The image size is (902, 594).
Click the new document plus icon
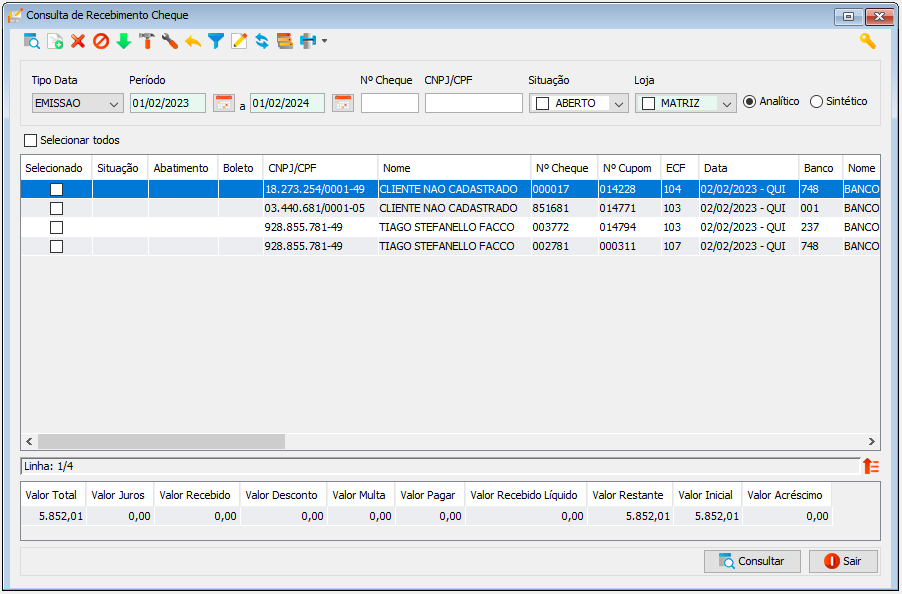click(x=55, y=41)
